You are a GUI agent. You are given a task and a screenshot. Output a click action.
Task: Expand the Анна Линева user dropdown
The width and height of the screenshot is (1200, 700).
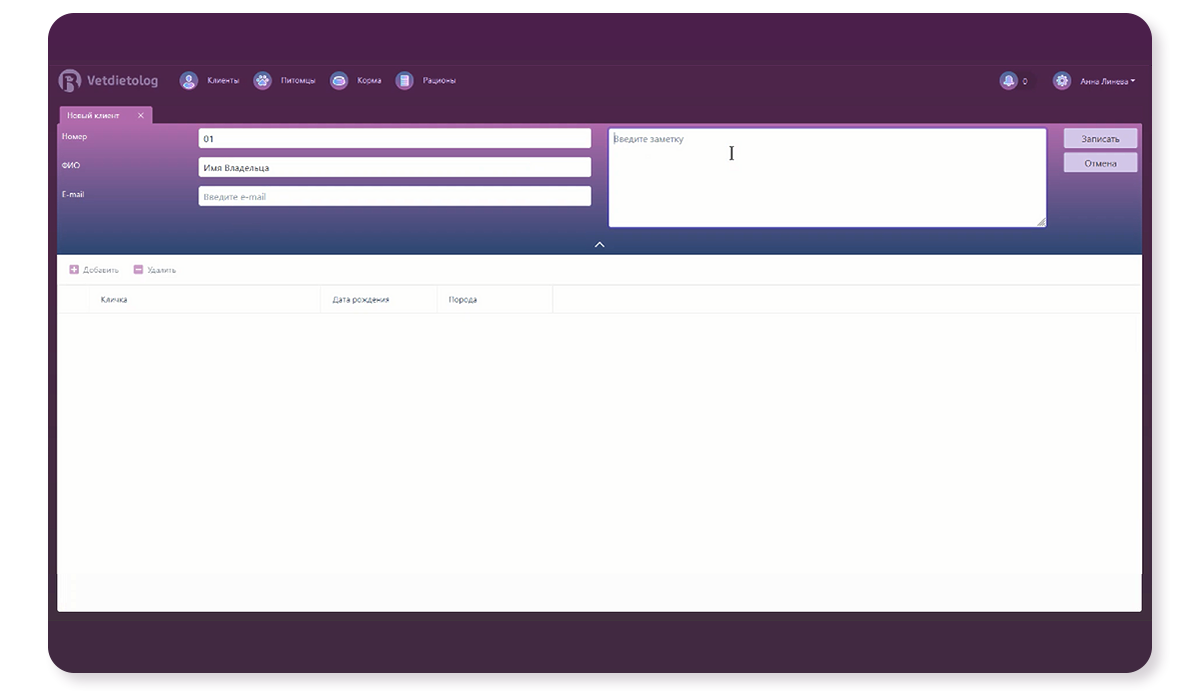coord(1108,82)
